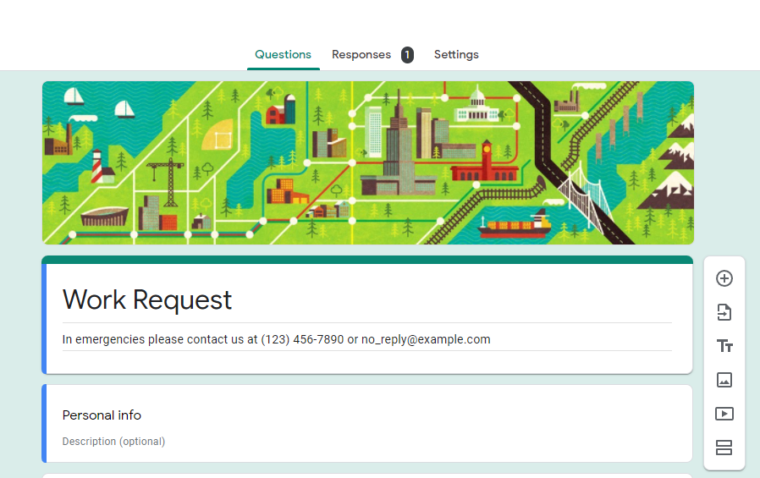The width and height of the screenshot is (760, 478).
Task: Click the Work Request form title
Action: tap(147, 300)
